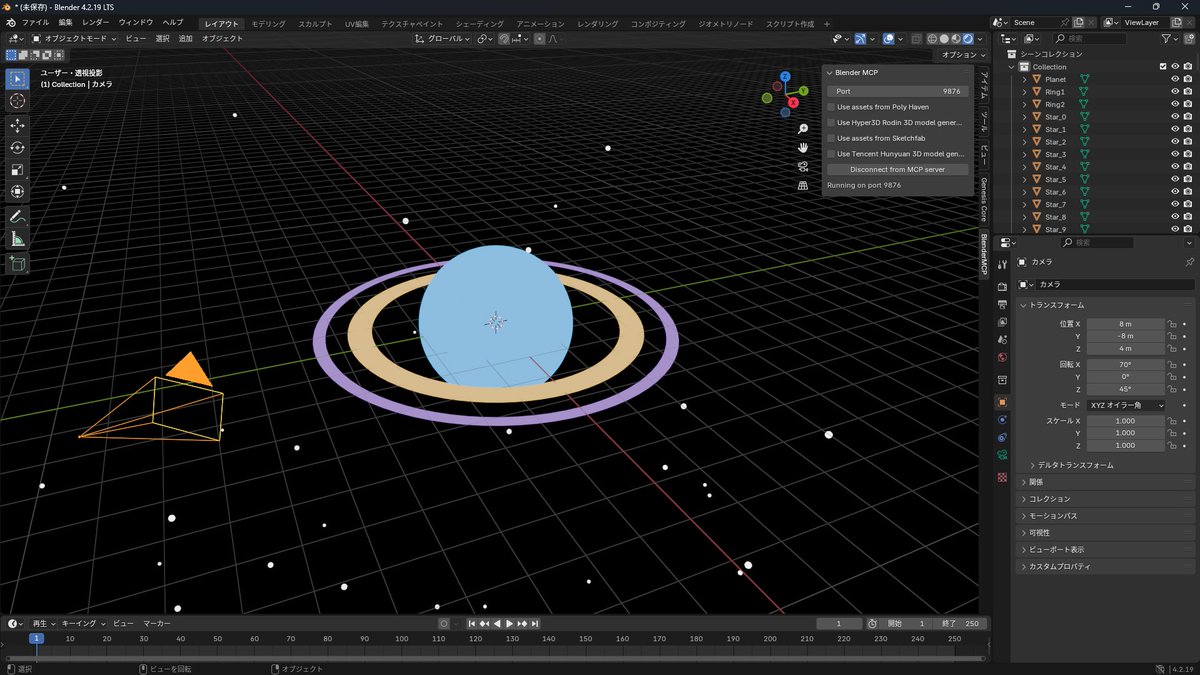
Task: Open the XYZ Euler rotation mode dropdown
Action: 1126,405
